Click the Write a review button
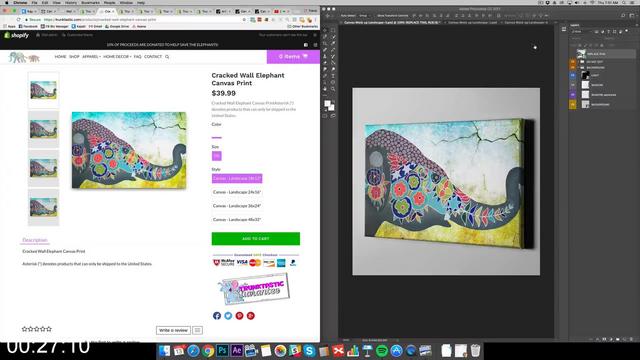Image resolution: width=640 pixels, height=360 pixels. (173, 330)
